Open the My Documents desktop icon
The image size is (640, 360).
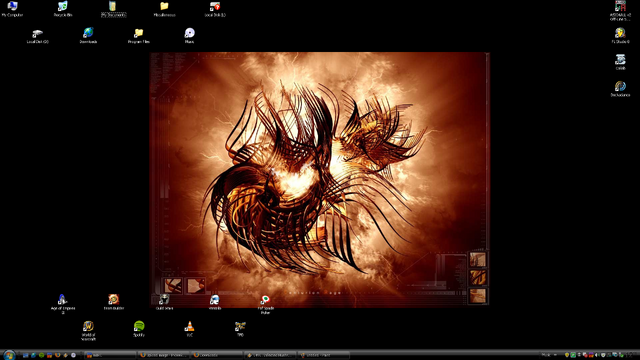(x=113, y=9)
